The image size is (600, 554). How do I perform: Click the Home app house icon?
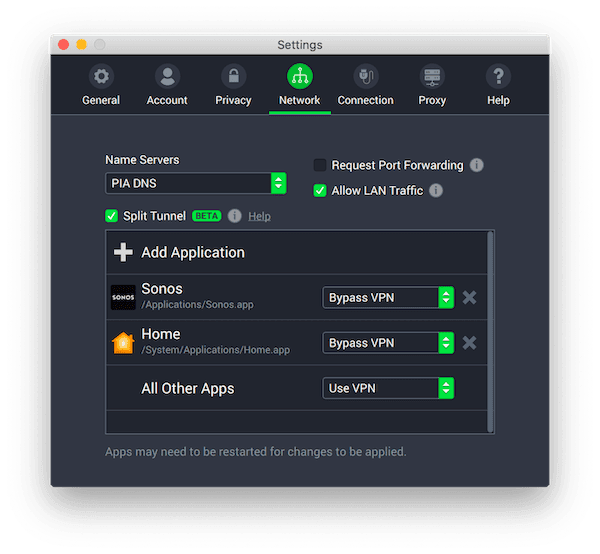click(x=123, y=342)
